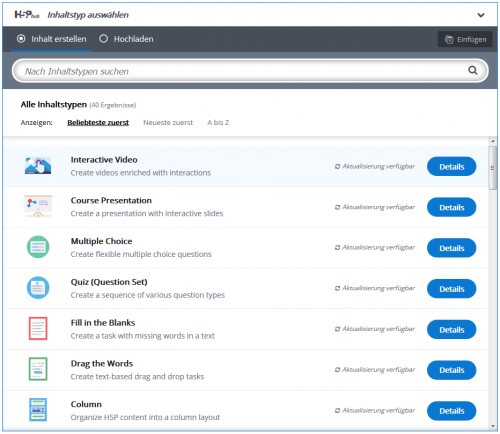Image resolution: width=500 pixels, height=434 pixels.
Task: Select the Hochladen radio option
Action: 126,39
